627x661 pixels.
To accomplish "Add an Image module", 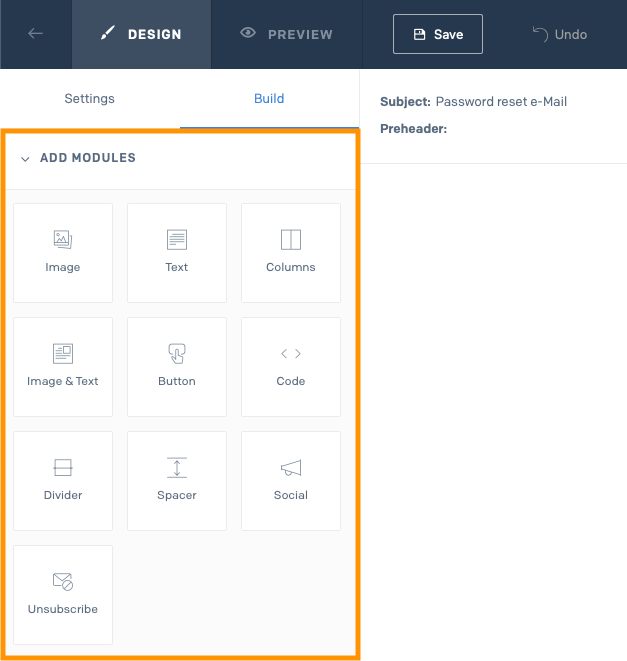I will pos(63,252).
